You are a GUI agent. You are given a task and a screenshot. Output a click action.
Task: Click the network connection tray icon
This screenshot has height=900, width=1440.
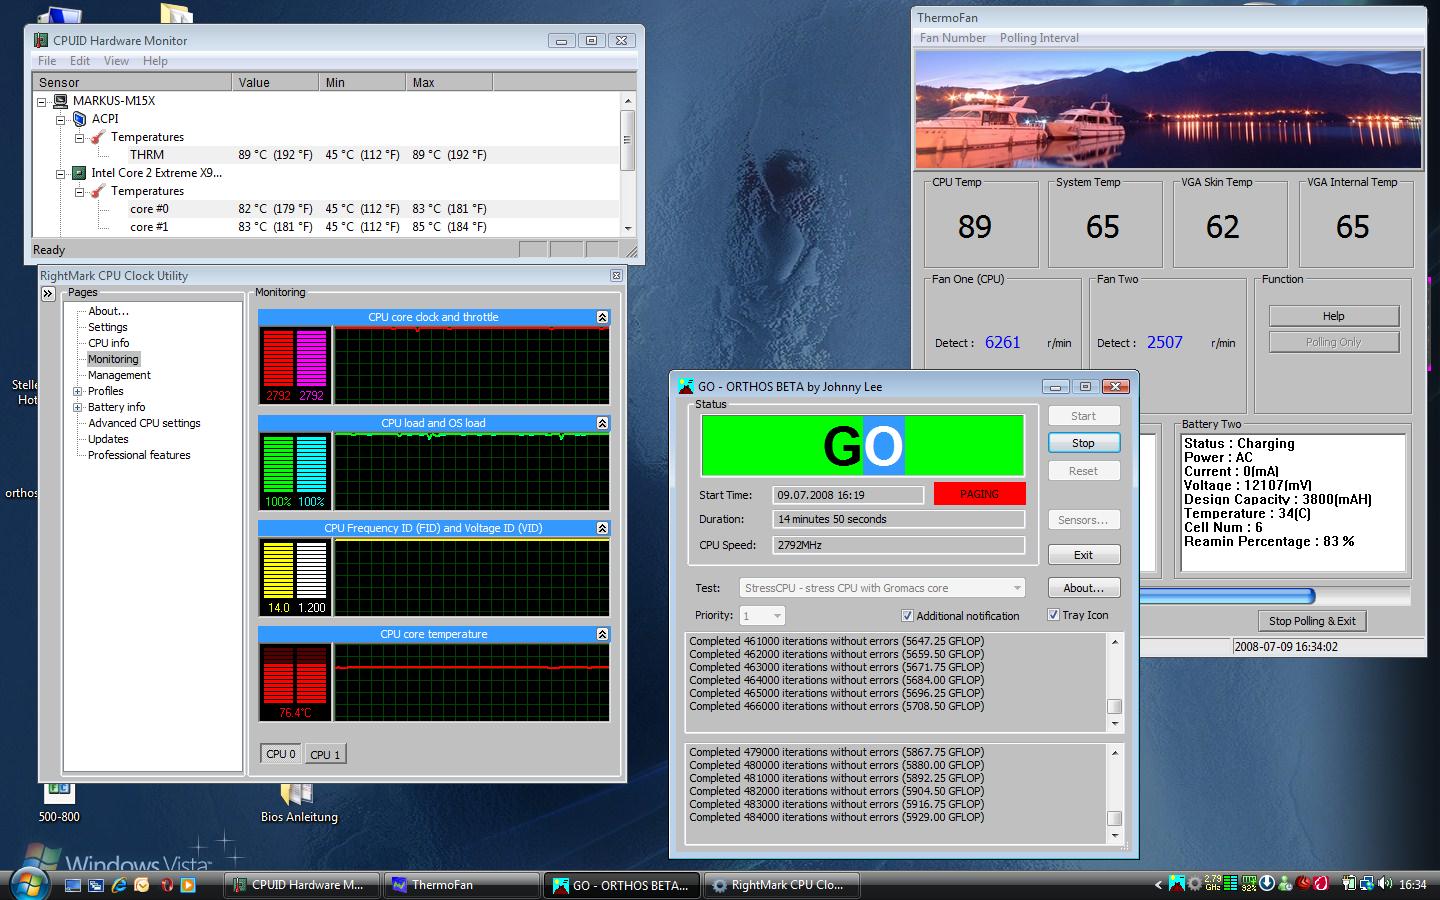(x=1366, y=884)
